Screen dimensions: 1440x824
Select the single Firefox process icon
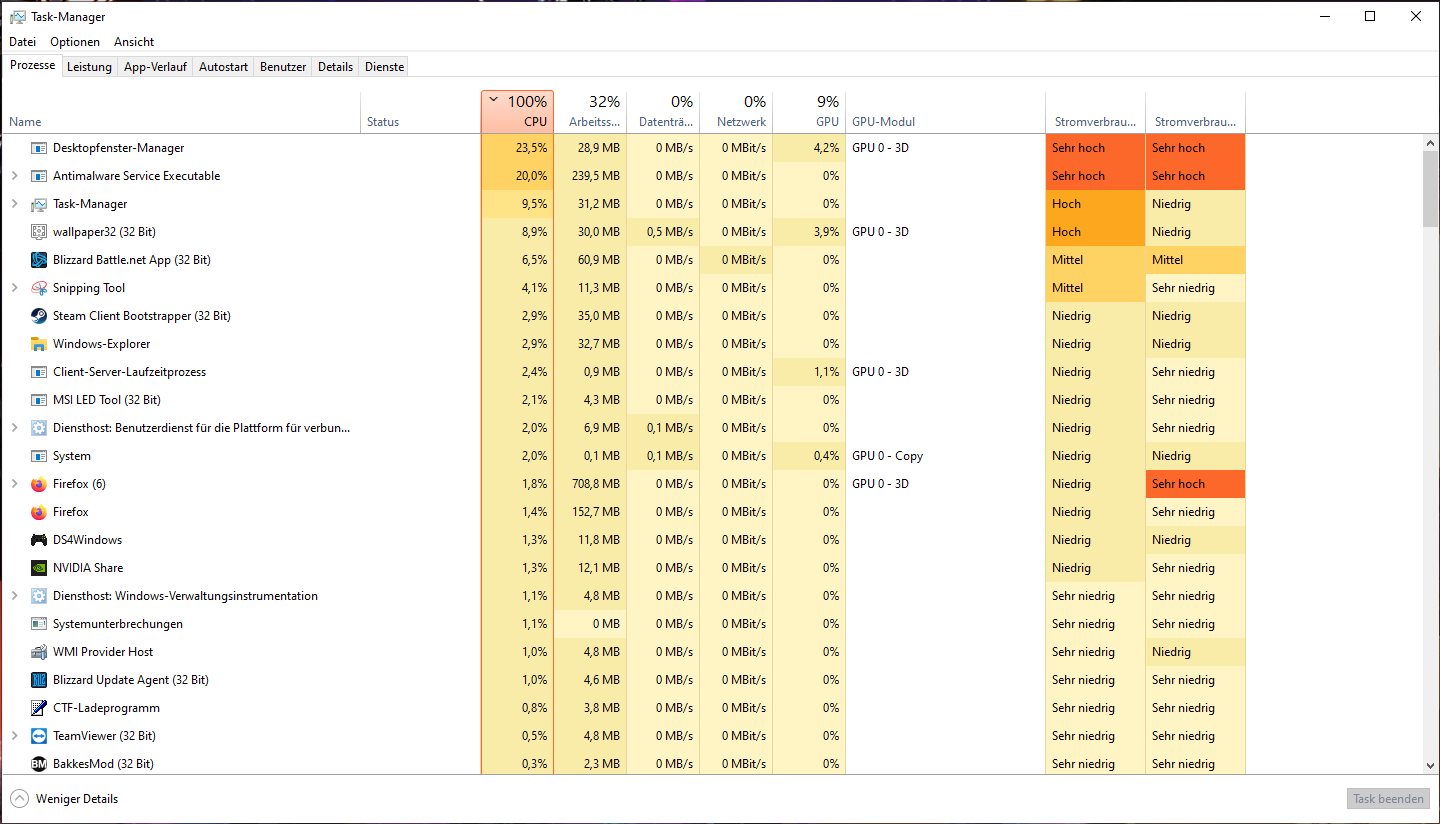click(x=39, y=512)
